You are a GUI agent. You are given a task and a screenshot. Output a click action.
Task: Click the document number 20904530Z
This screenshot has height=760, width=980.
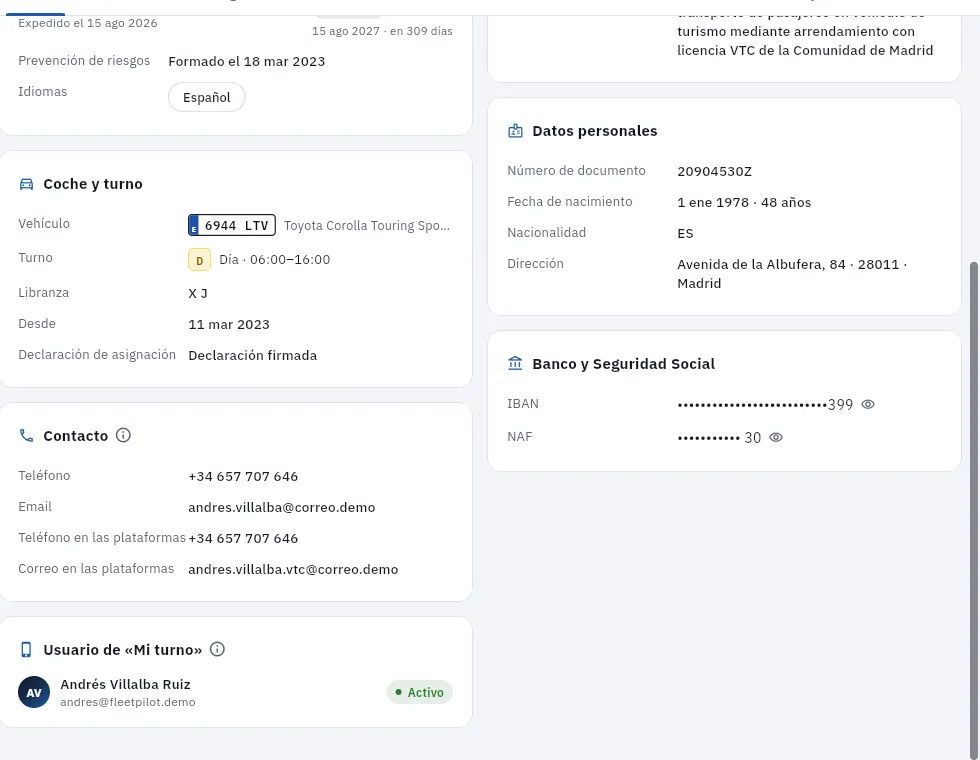(x=714, y=171)
